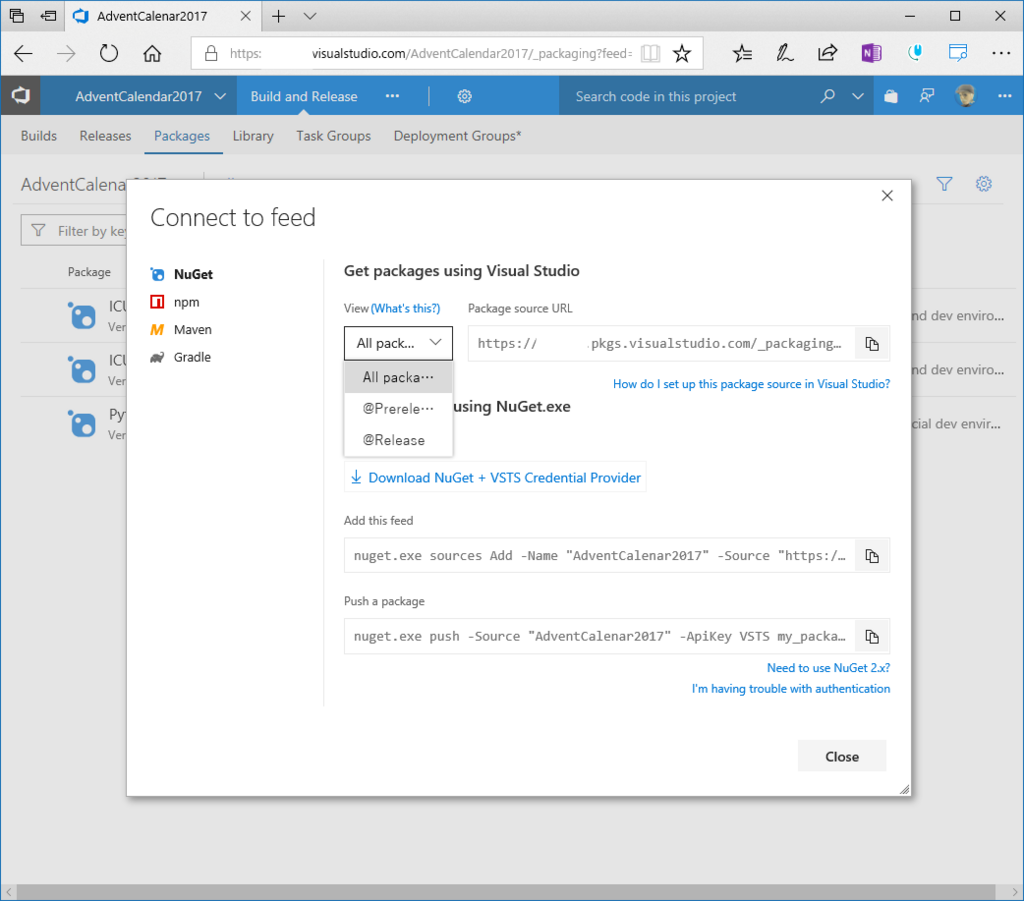Image resolution: width=1024 pixels, height=901 pixels.
Task: Select Maven feed type
Action: tap(181, 330)
